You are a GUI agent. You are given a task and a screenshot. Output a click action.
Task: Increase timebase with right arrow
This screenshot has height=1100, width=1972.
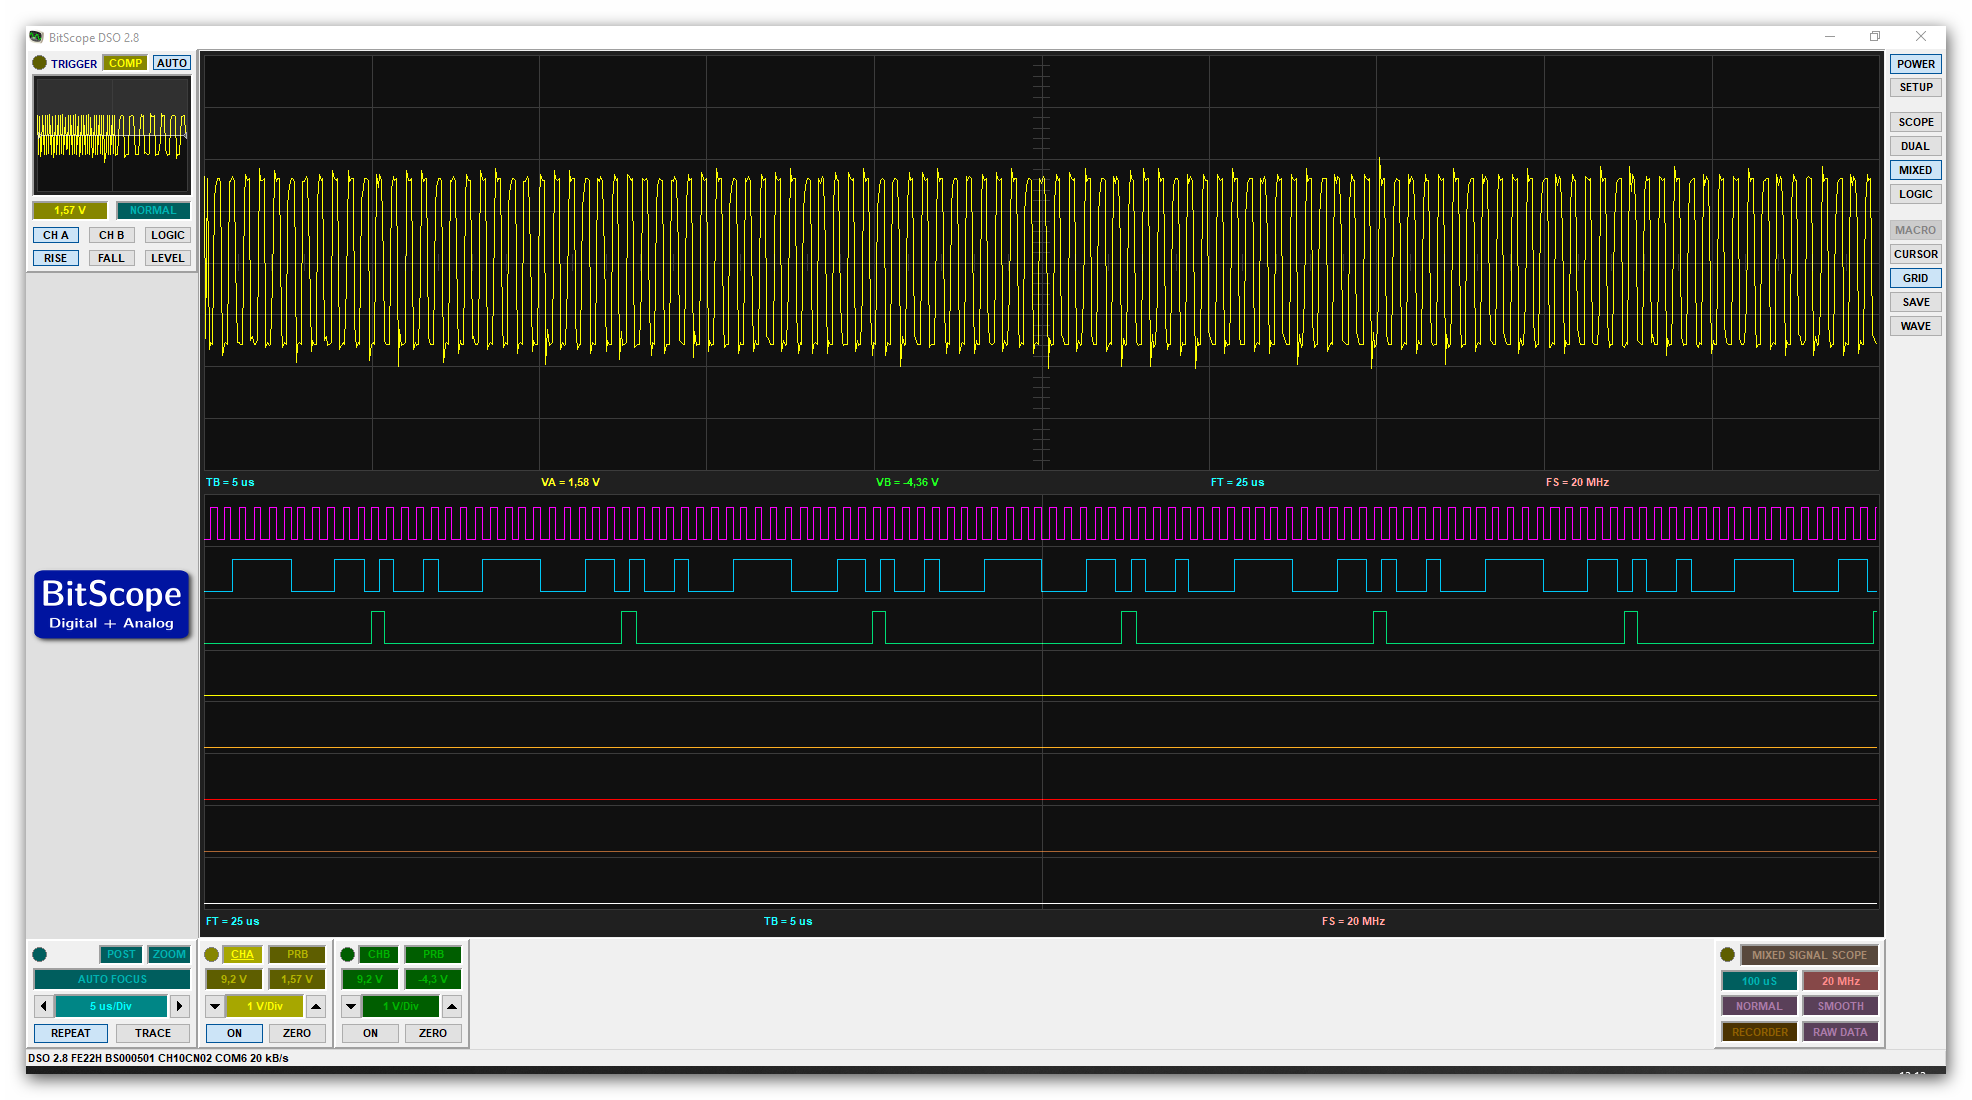tap(180, 1006)
